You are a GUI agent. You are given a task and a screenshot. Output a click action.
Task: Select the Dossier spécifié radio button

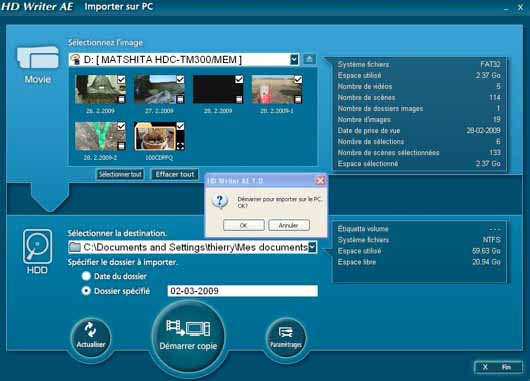tap(86, 291)
